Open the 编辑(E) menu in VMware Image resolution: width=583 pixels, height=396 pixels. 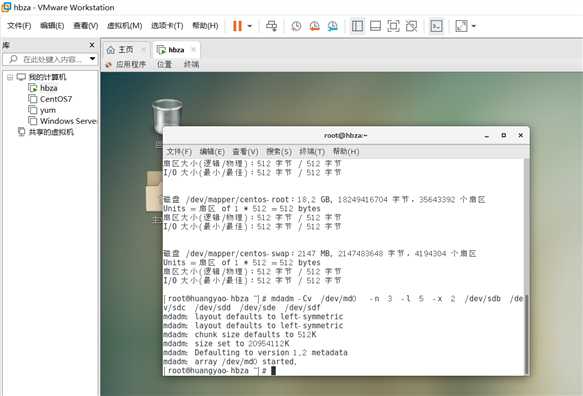[x=52, y=26]
